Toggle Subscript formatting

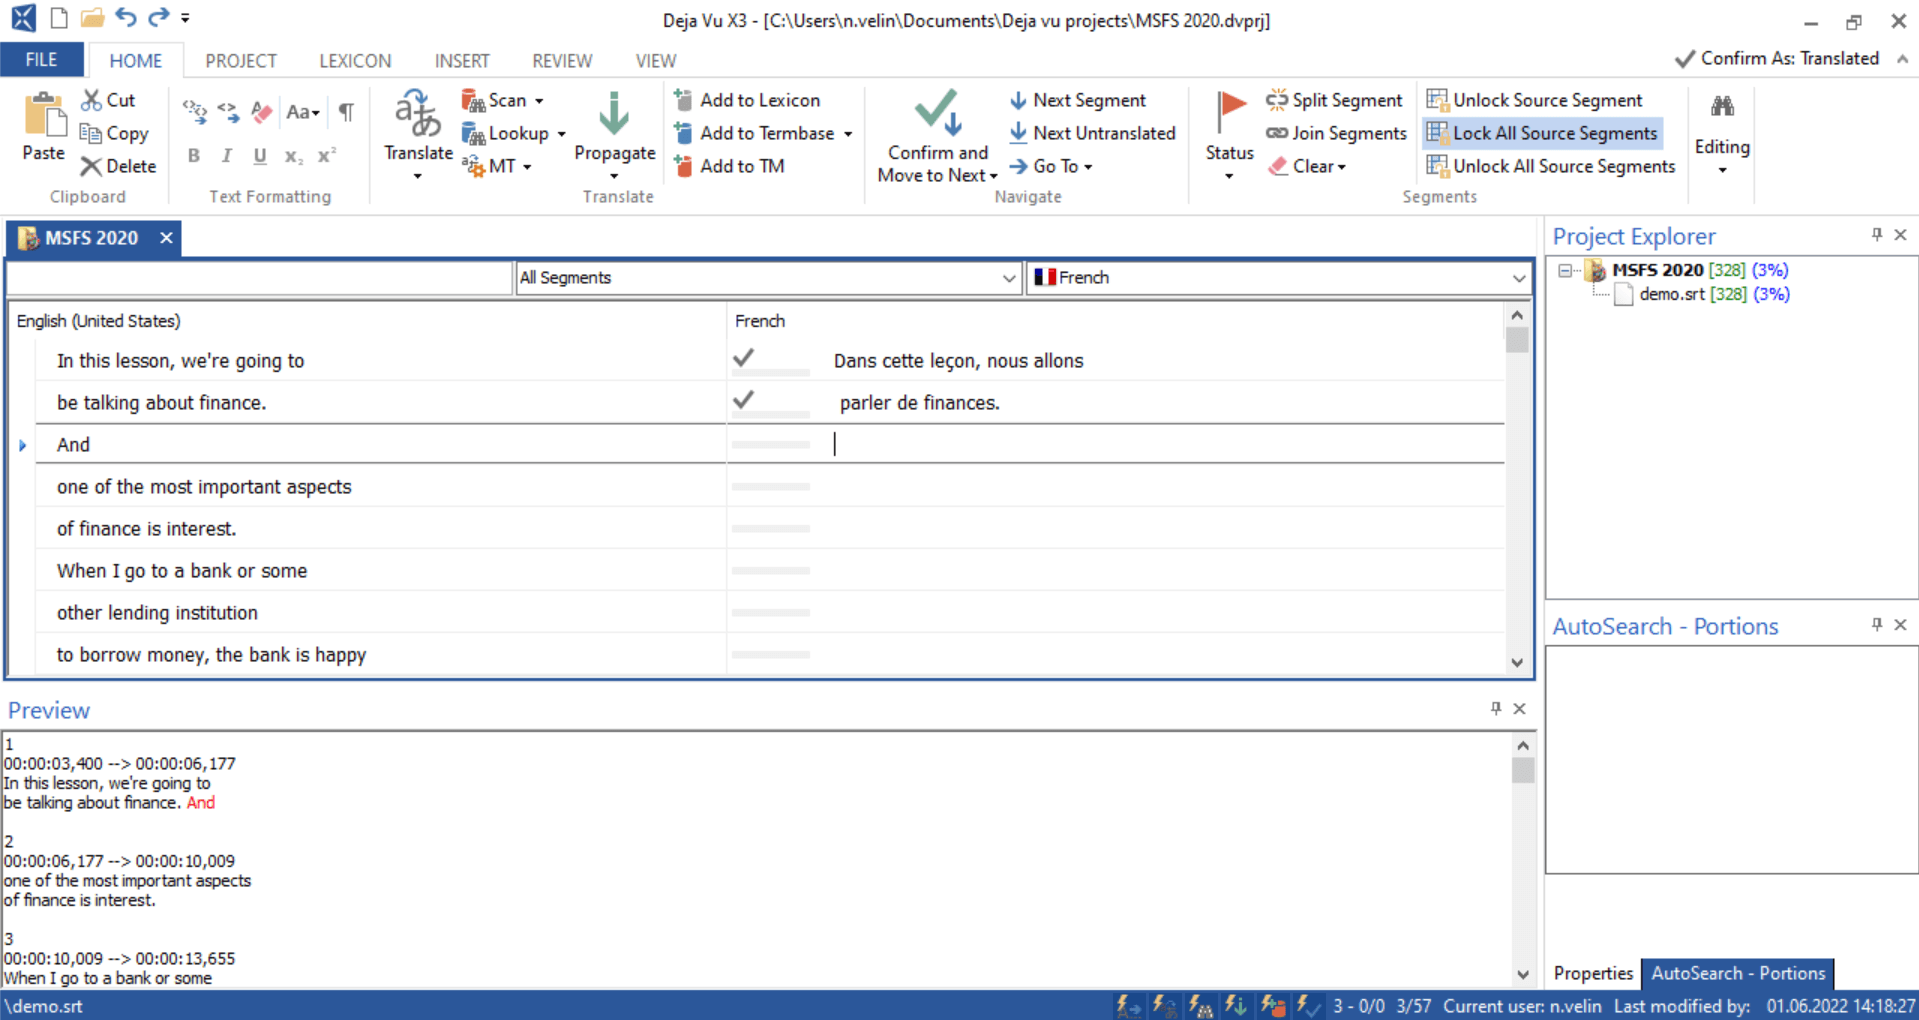(x=293, y=156)
